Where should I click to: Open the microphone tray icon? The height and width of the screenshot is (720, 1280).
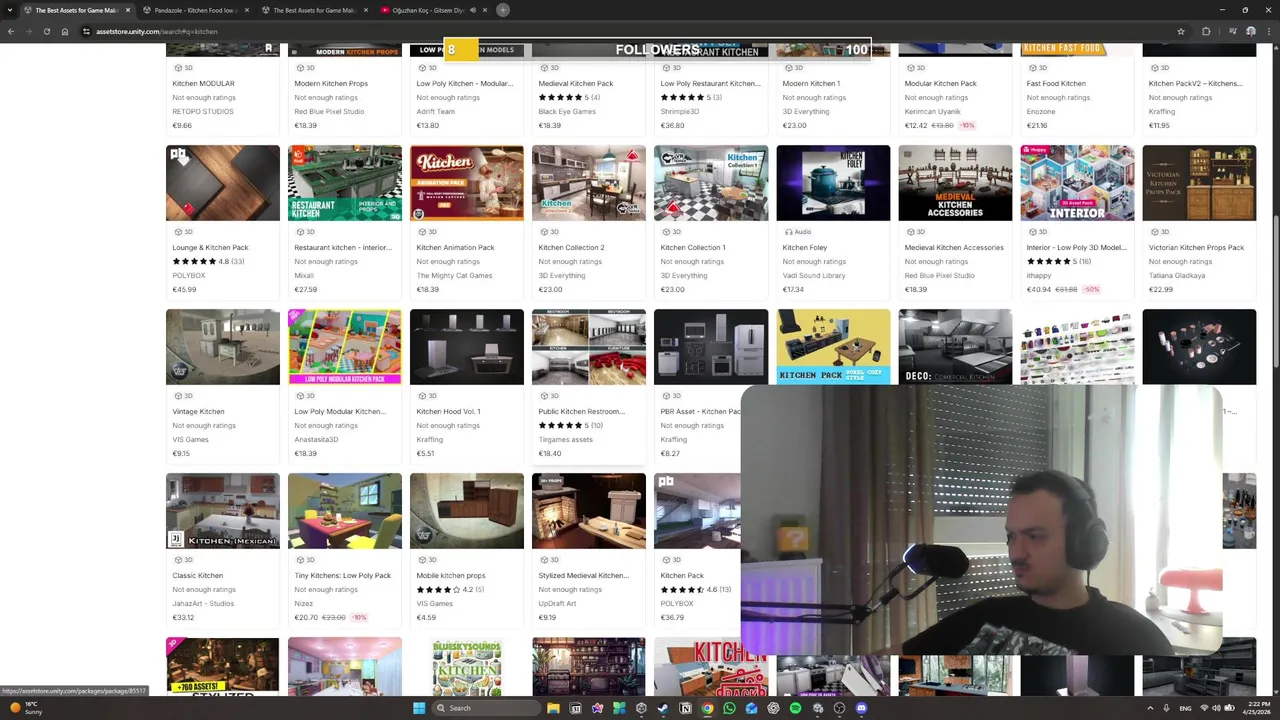pyautogui.click(x=1166, y=708)
